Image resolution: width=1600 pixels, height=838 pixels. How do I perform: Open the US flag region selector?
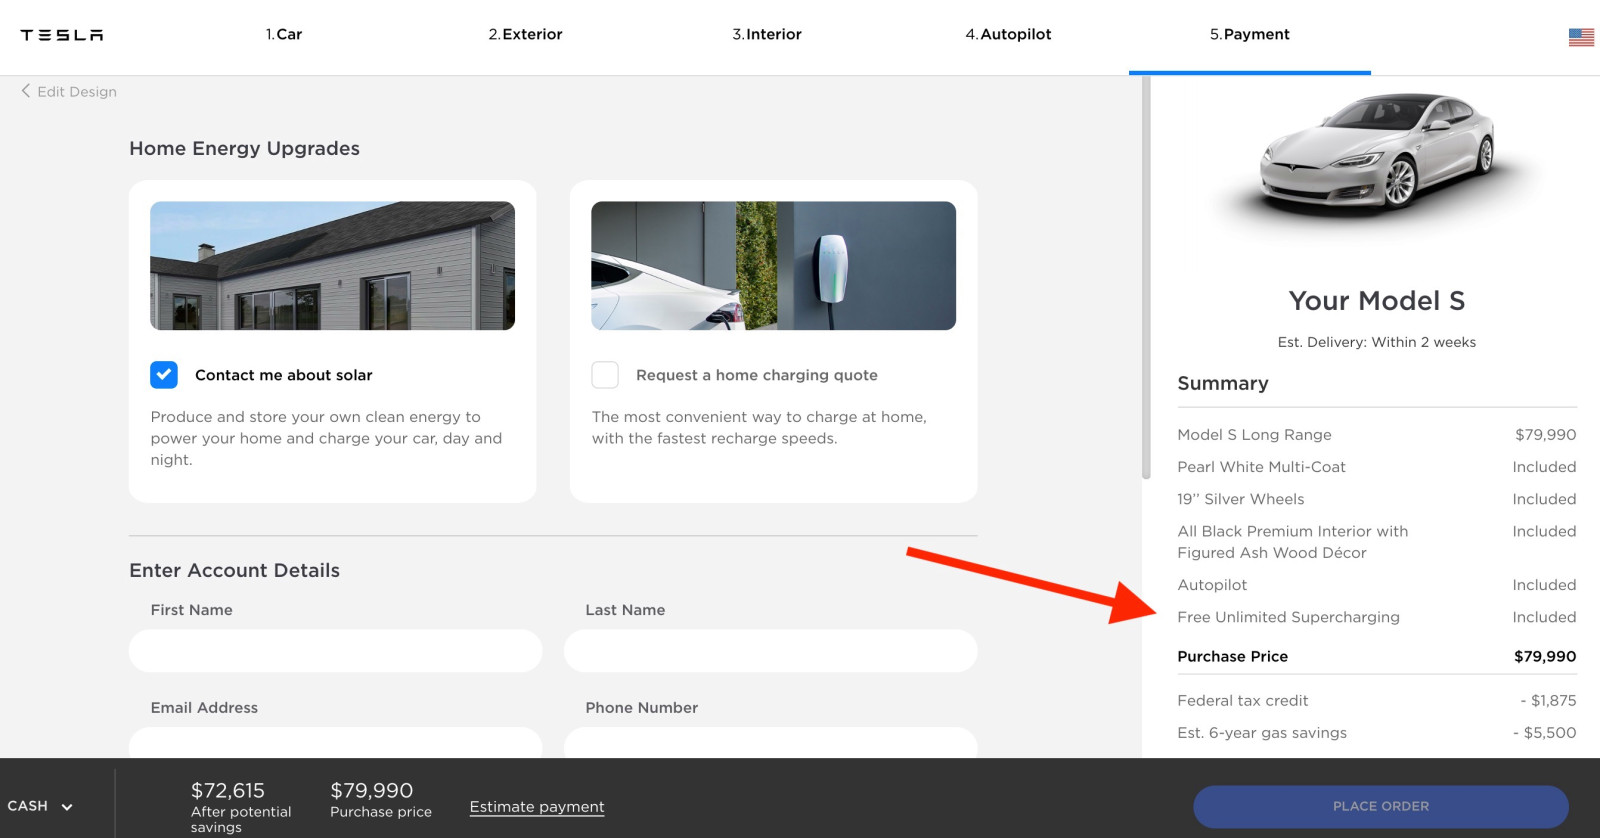[1581, 37]
